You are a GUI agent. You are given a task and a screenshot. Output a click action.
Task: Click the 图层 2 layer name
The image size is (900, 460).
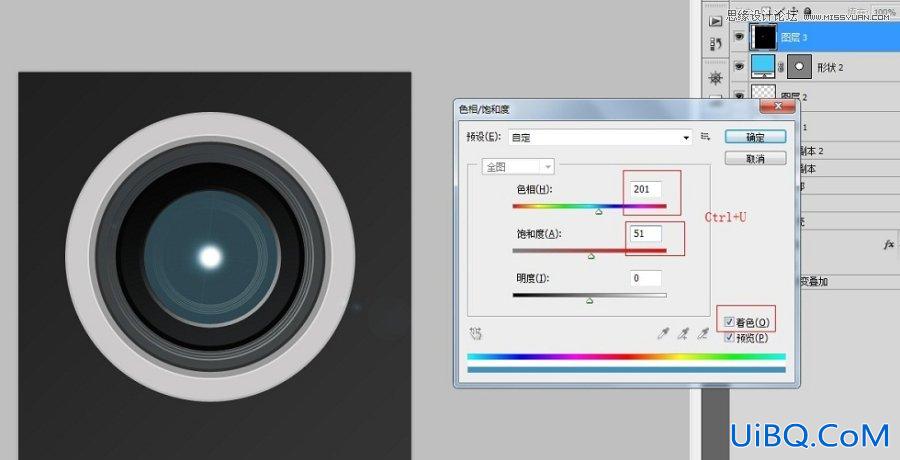794,97
